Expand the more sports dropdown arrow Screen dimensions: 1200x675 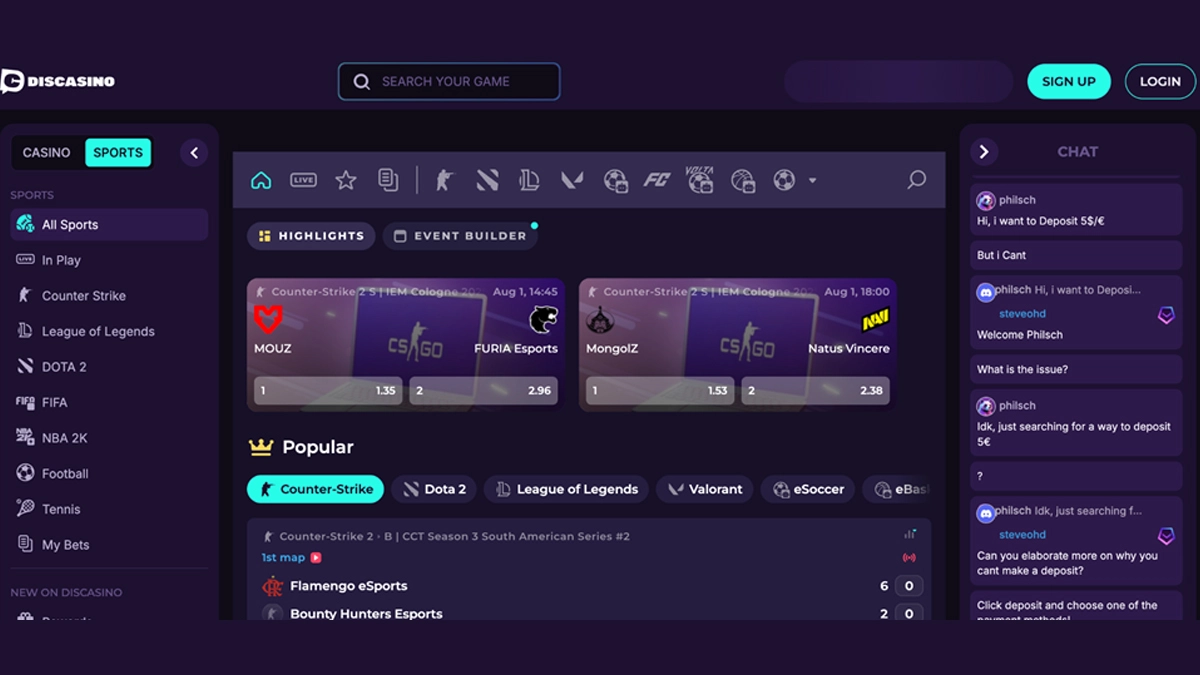coord(812,181)
